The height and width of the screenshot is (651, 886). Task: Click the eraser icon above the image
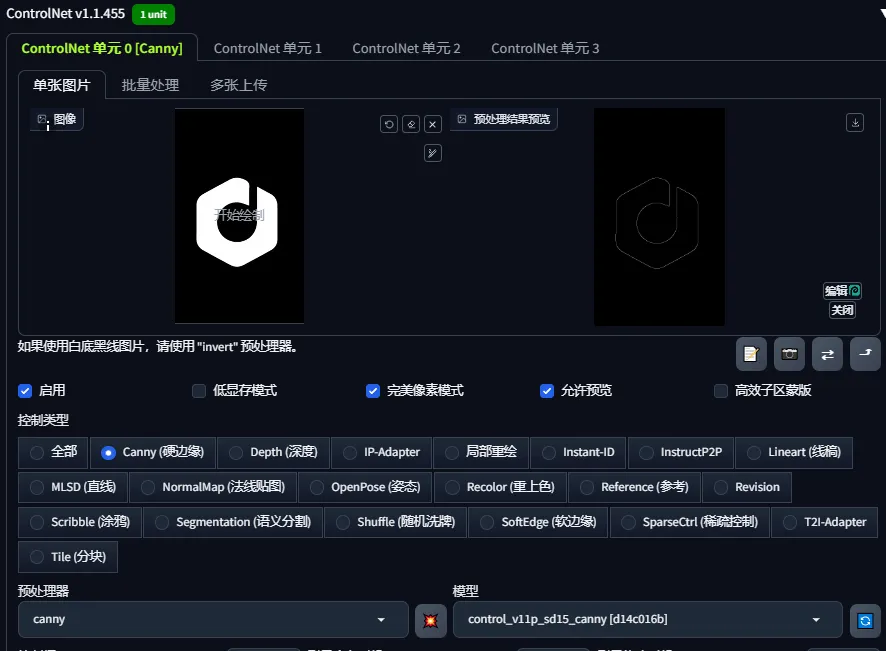(x=411, y=124)
